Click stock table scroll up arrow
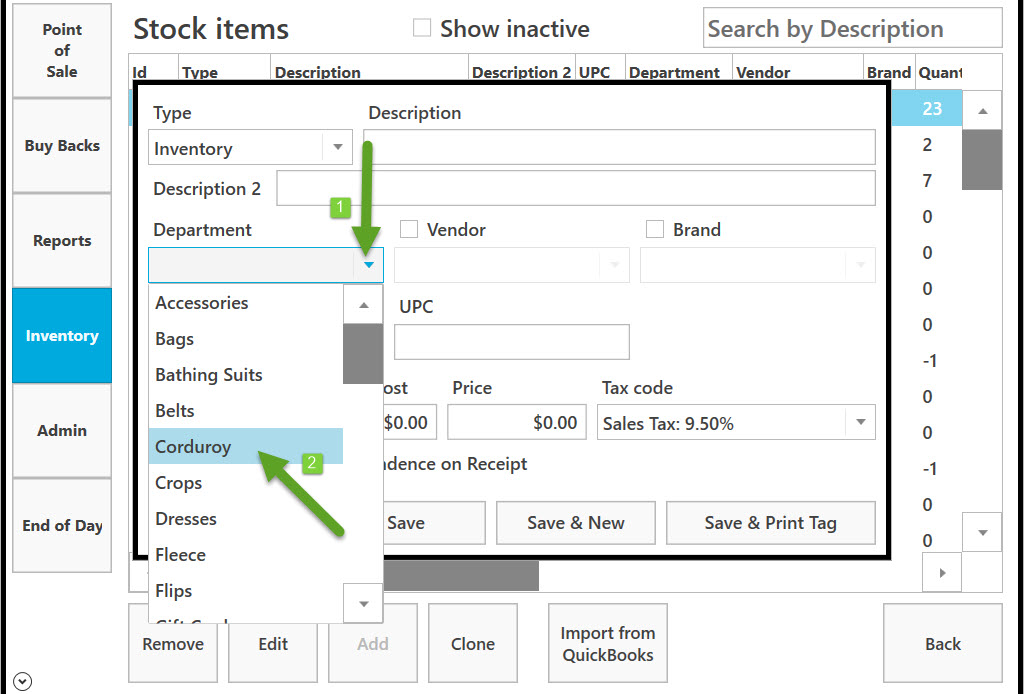Screen dimensions: 1024x694 pyautogui.click(x=982, y=110)
